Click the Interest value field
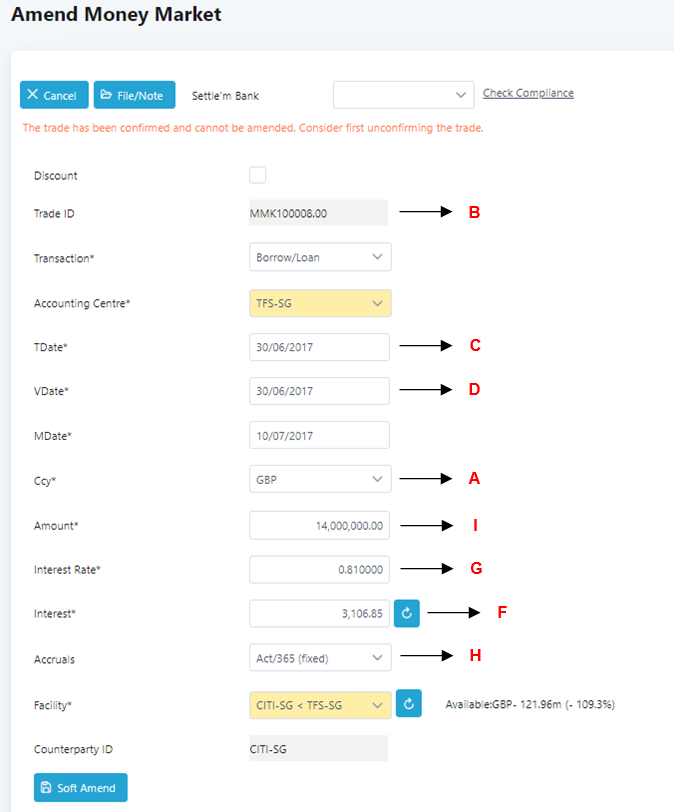The height and width of the screenshot is (812, 674). (319, 613)
